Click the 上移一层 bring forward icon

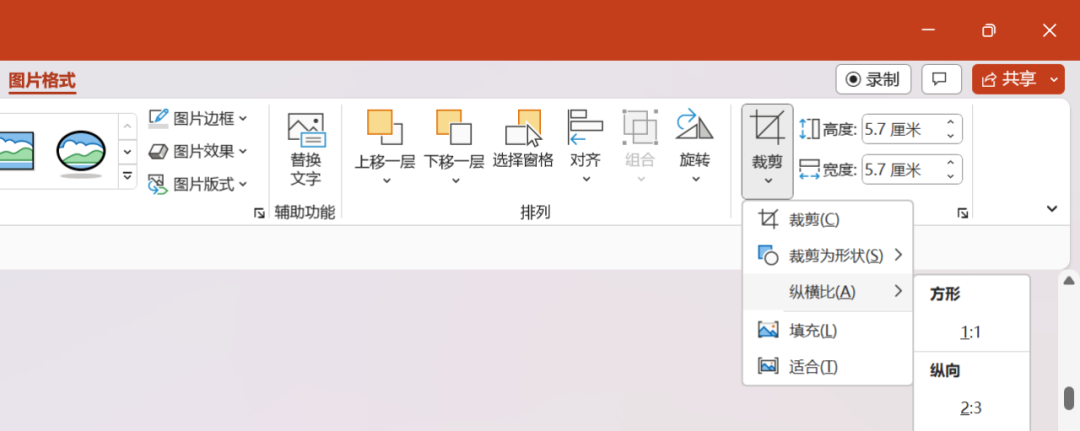384,127
